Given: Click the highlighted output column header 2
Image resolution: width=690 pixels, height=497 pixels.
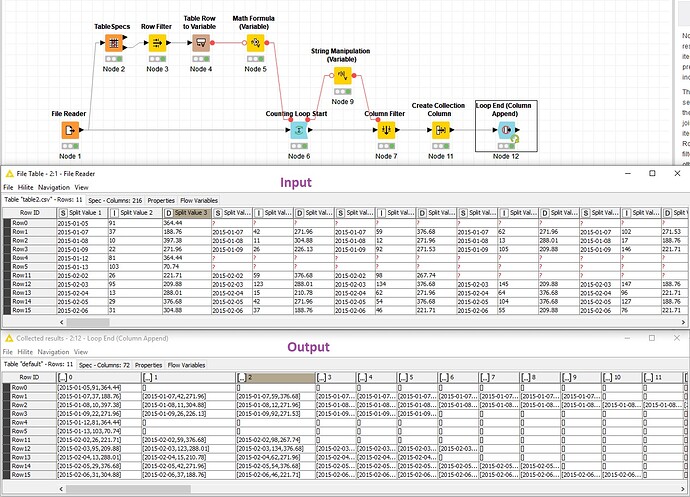Looking at the screenshot, I should (275, 377).
